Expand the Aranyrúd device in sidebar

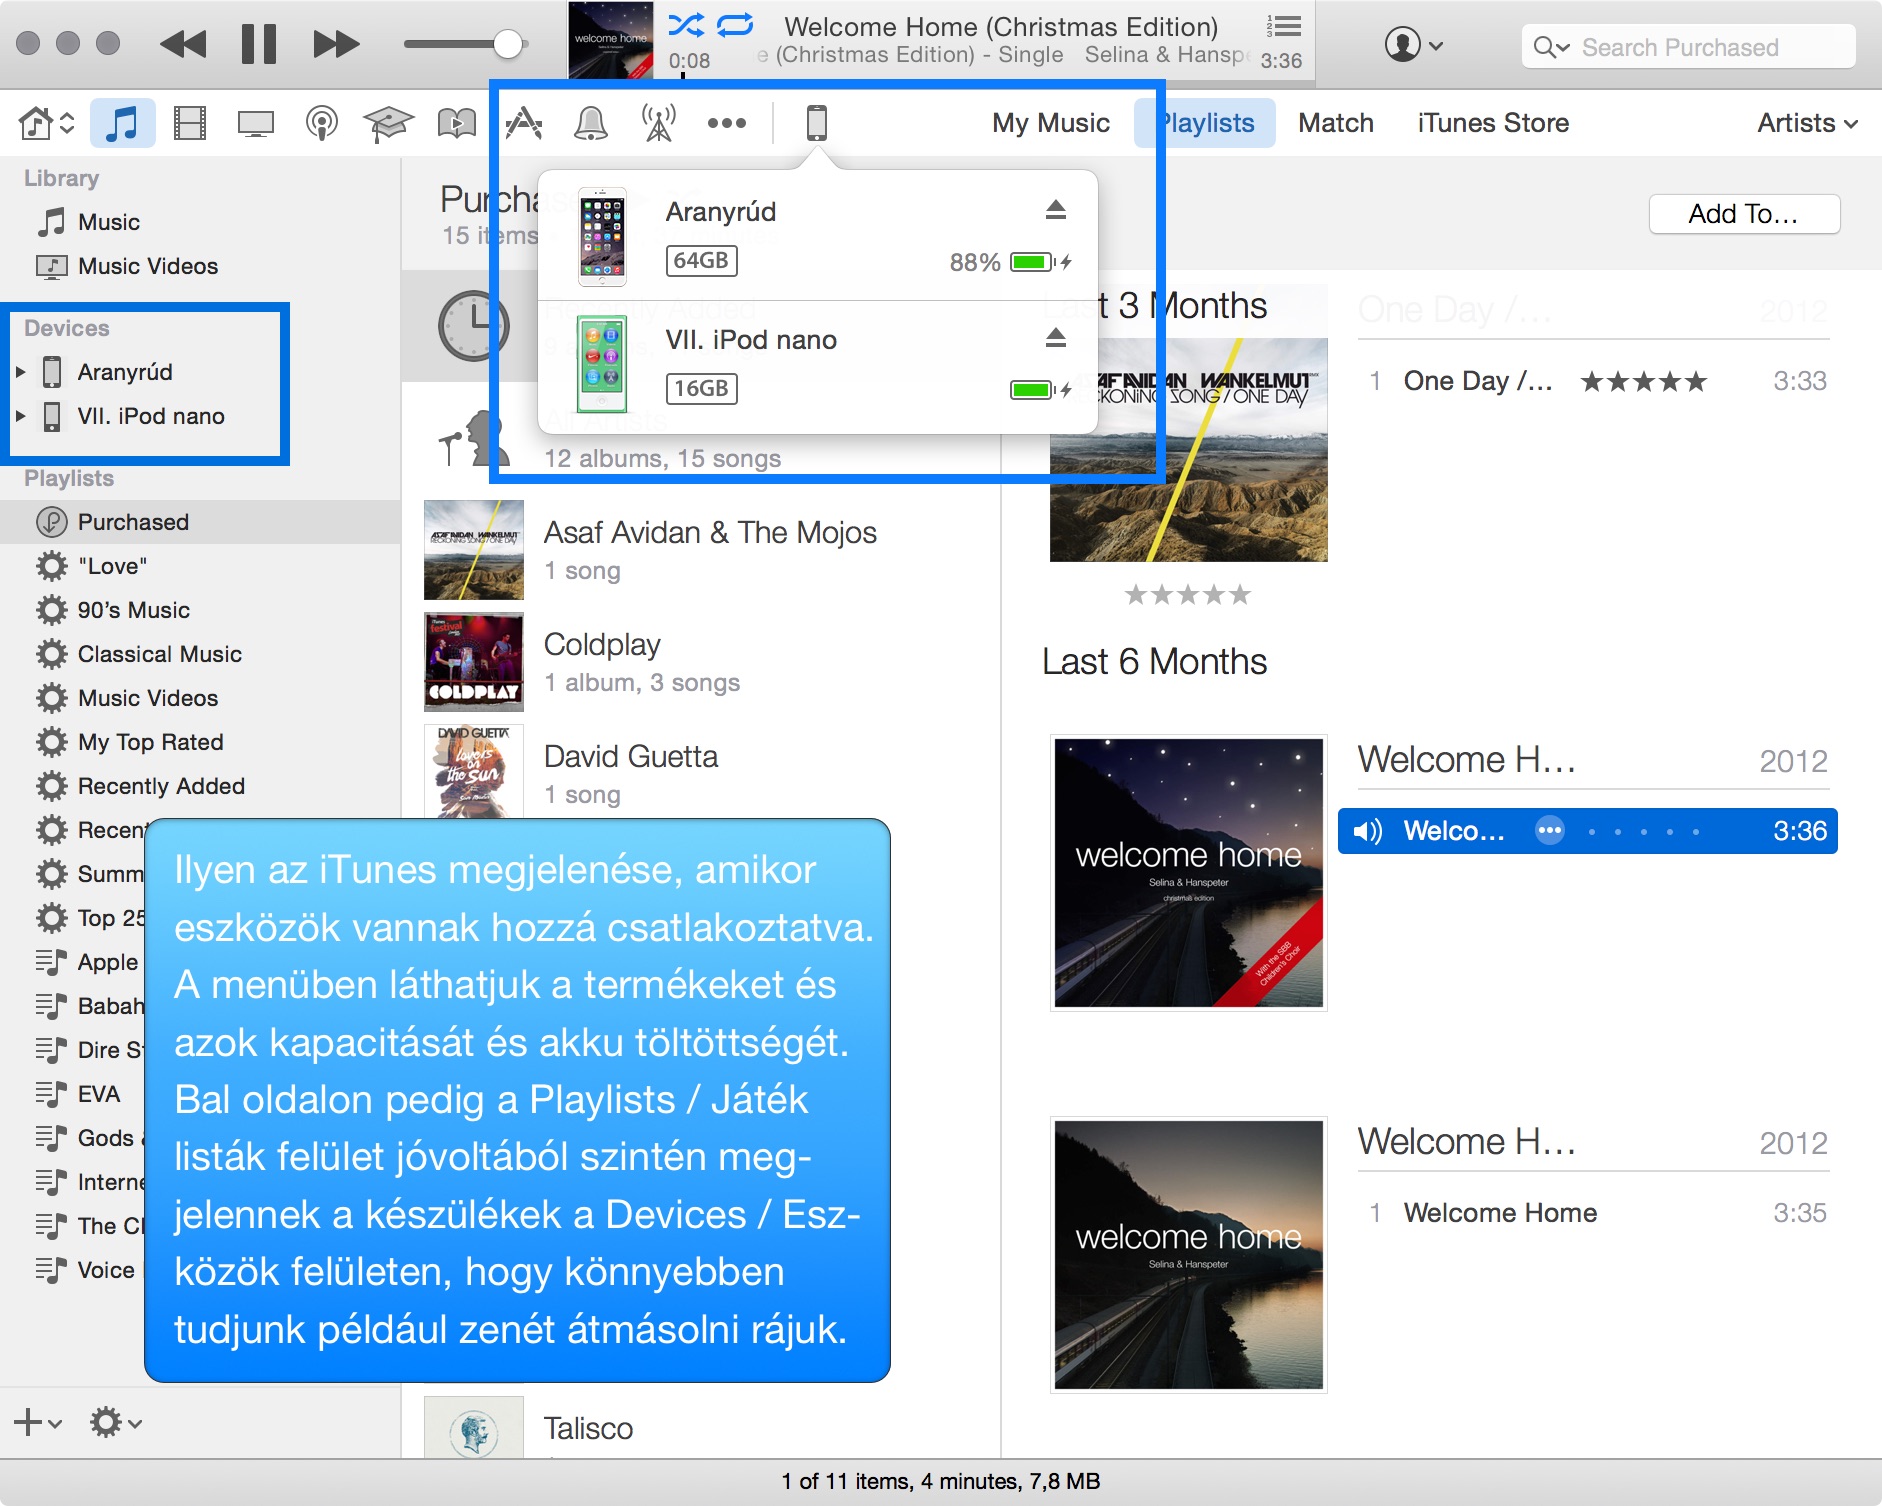(x=20, y=372)
